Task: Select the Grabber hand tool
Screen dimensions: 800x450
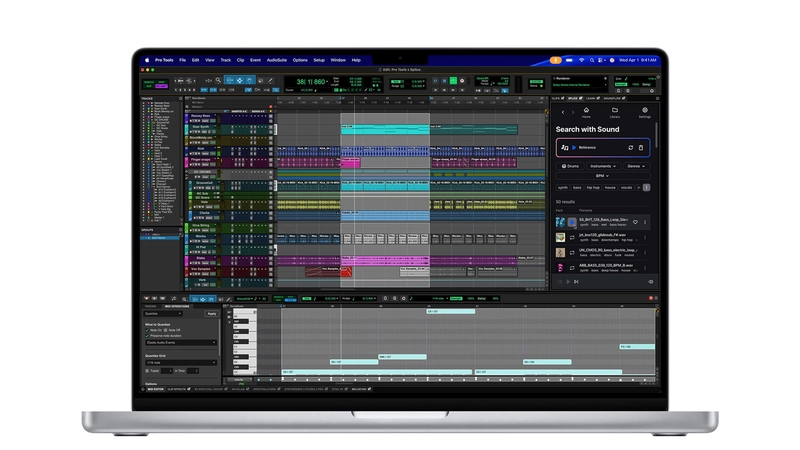Action: coord(250,81)
